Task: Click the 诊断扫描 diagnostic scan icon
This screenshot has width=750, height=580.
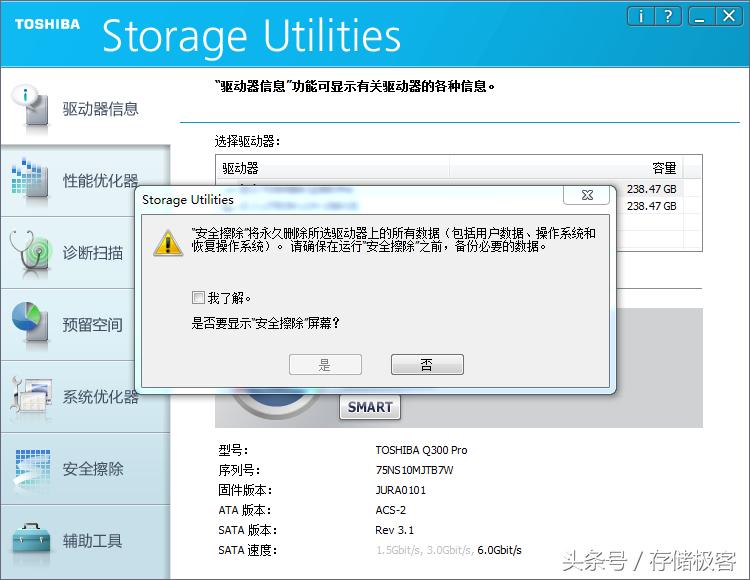Action: click(29, 252)
